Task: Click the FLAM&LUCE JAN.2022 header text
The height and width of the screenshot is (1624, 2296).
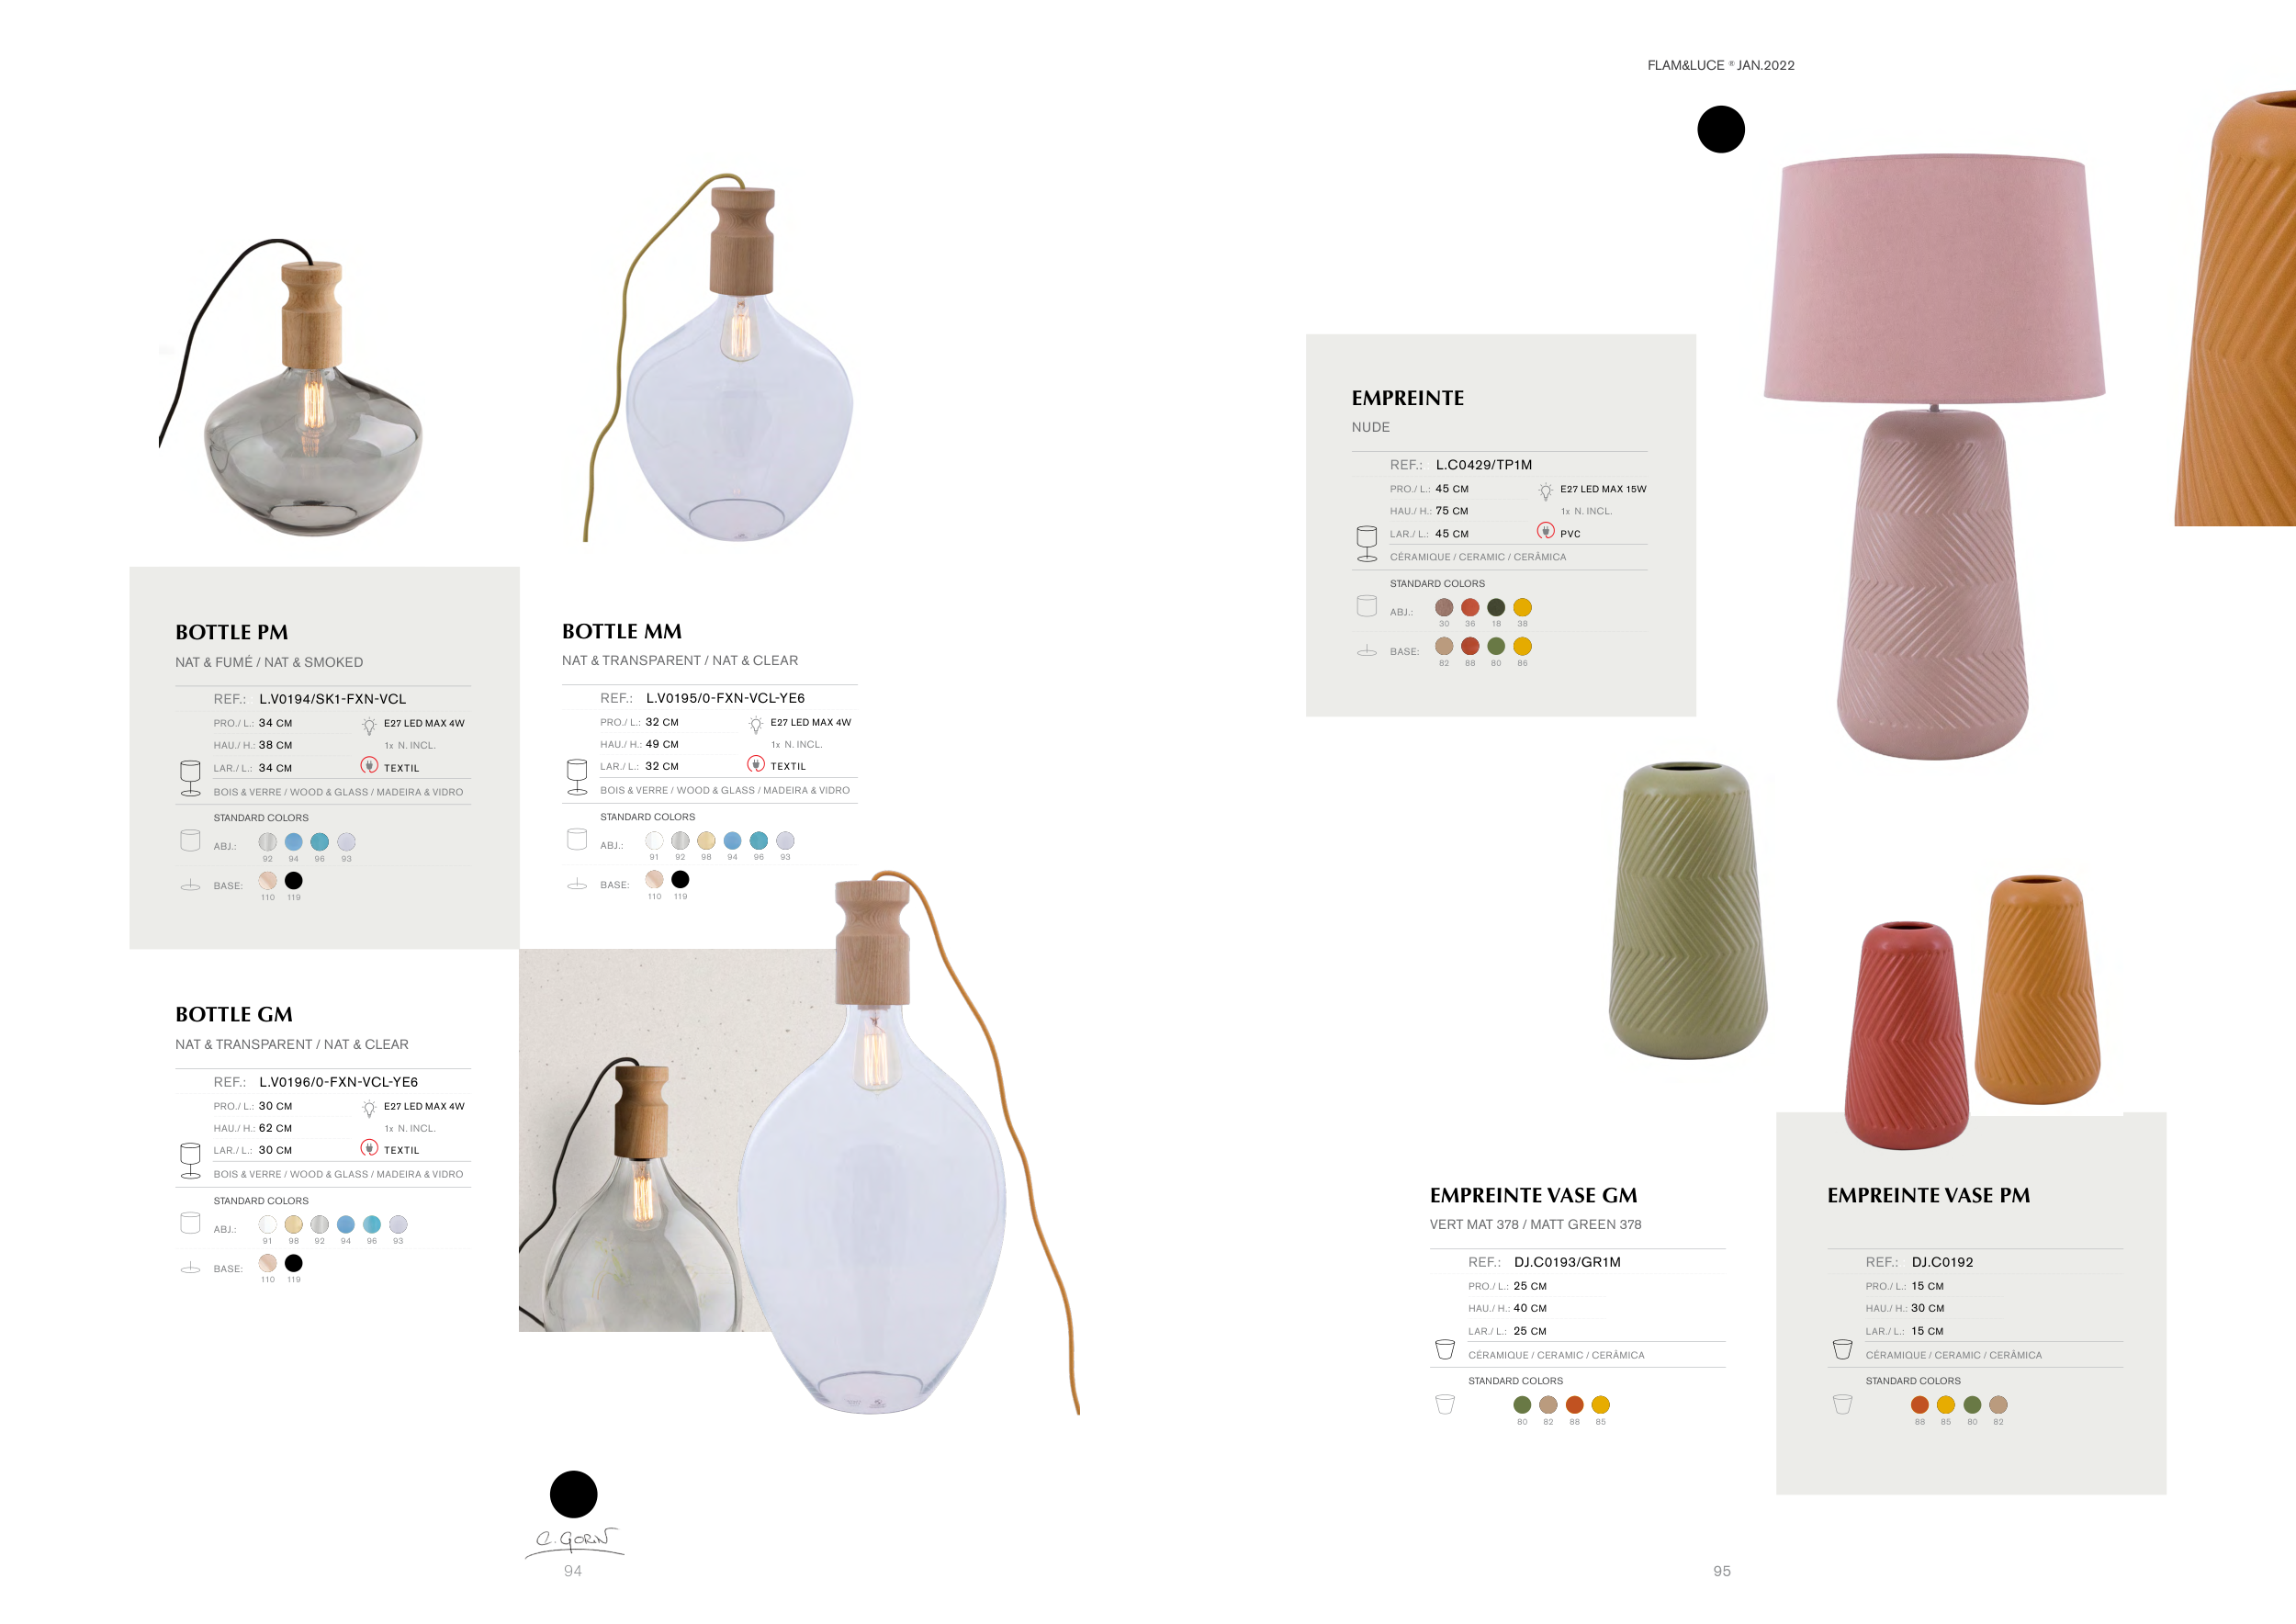Action: 1721,65
